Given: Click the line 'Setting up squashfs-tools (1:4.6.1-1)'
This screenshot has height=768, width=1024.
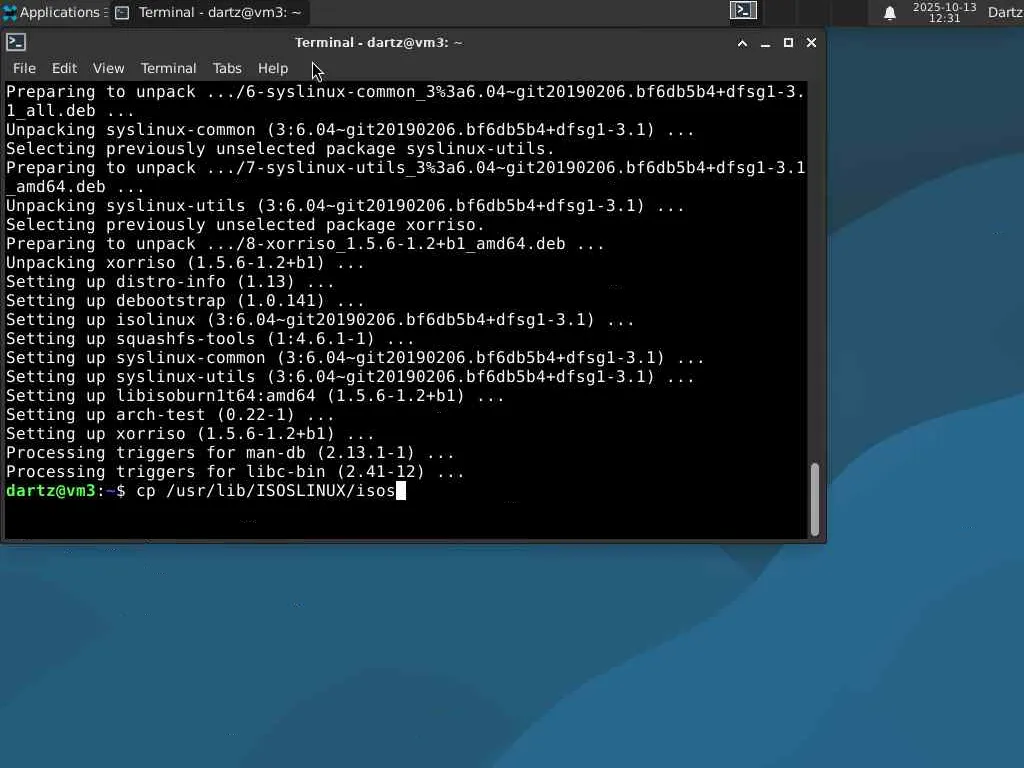Looking at the screenshot, I should pyautogui.click(x=210, y=338).
